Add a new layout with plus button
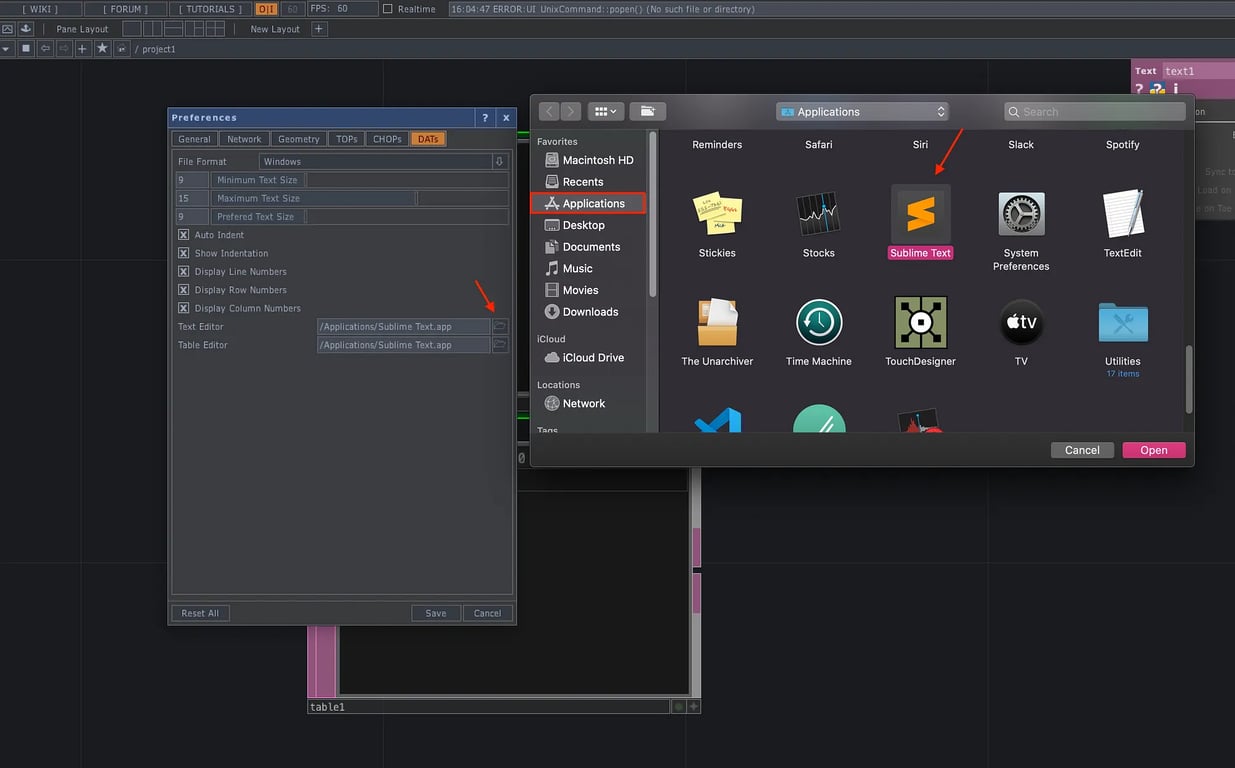 [319, 29]
